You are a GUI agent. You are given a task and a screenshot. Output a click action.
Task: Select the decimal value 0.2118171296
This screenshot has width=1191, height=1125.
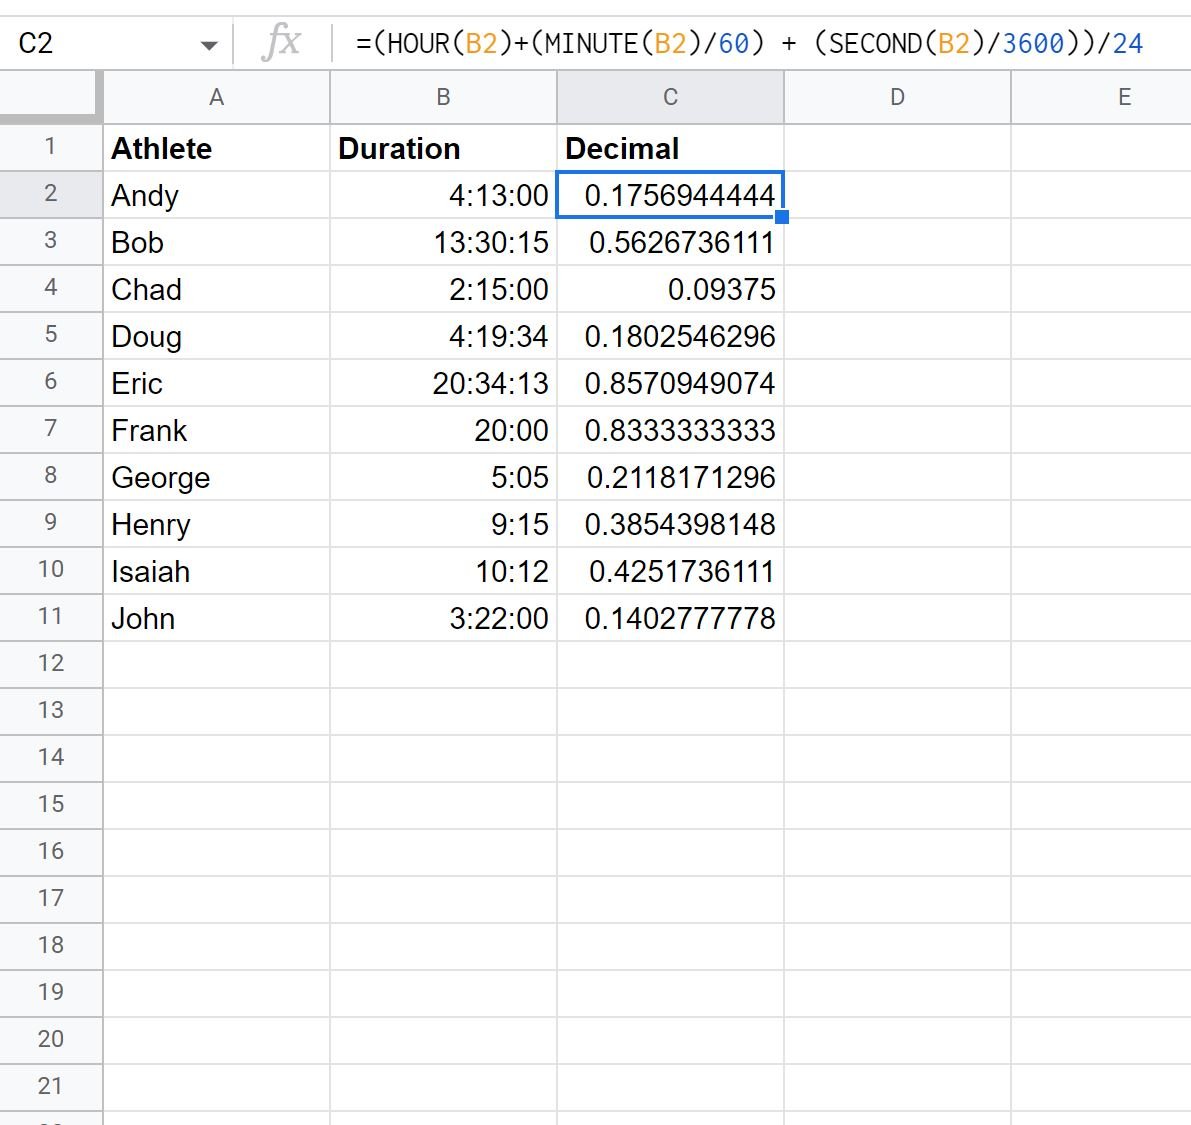click(x=671, y=477)
